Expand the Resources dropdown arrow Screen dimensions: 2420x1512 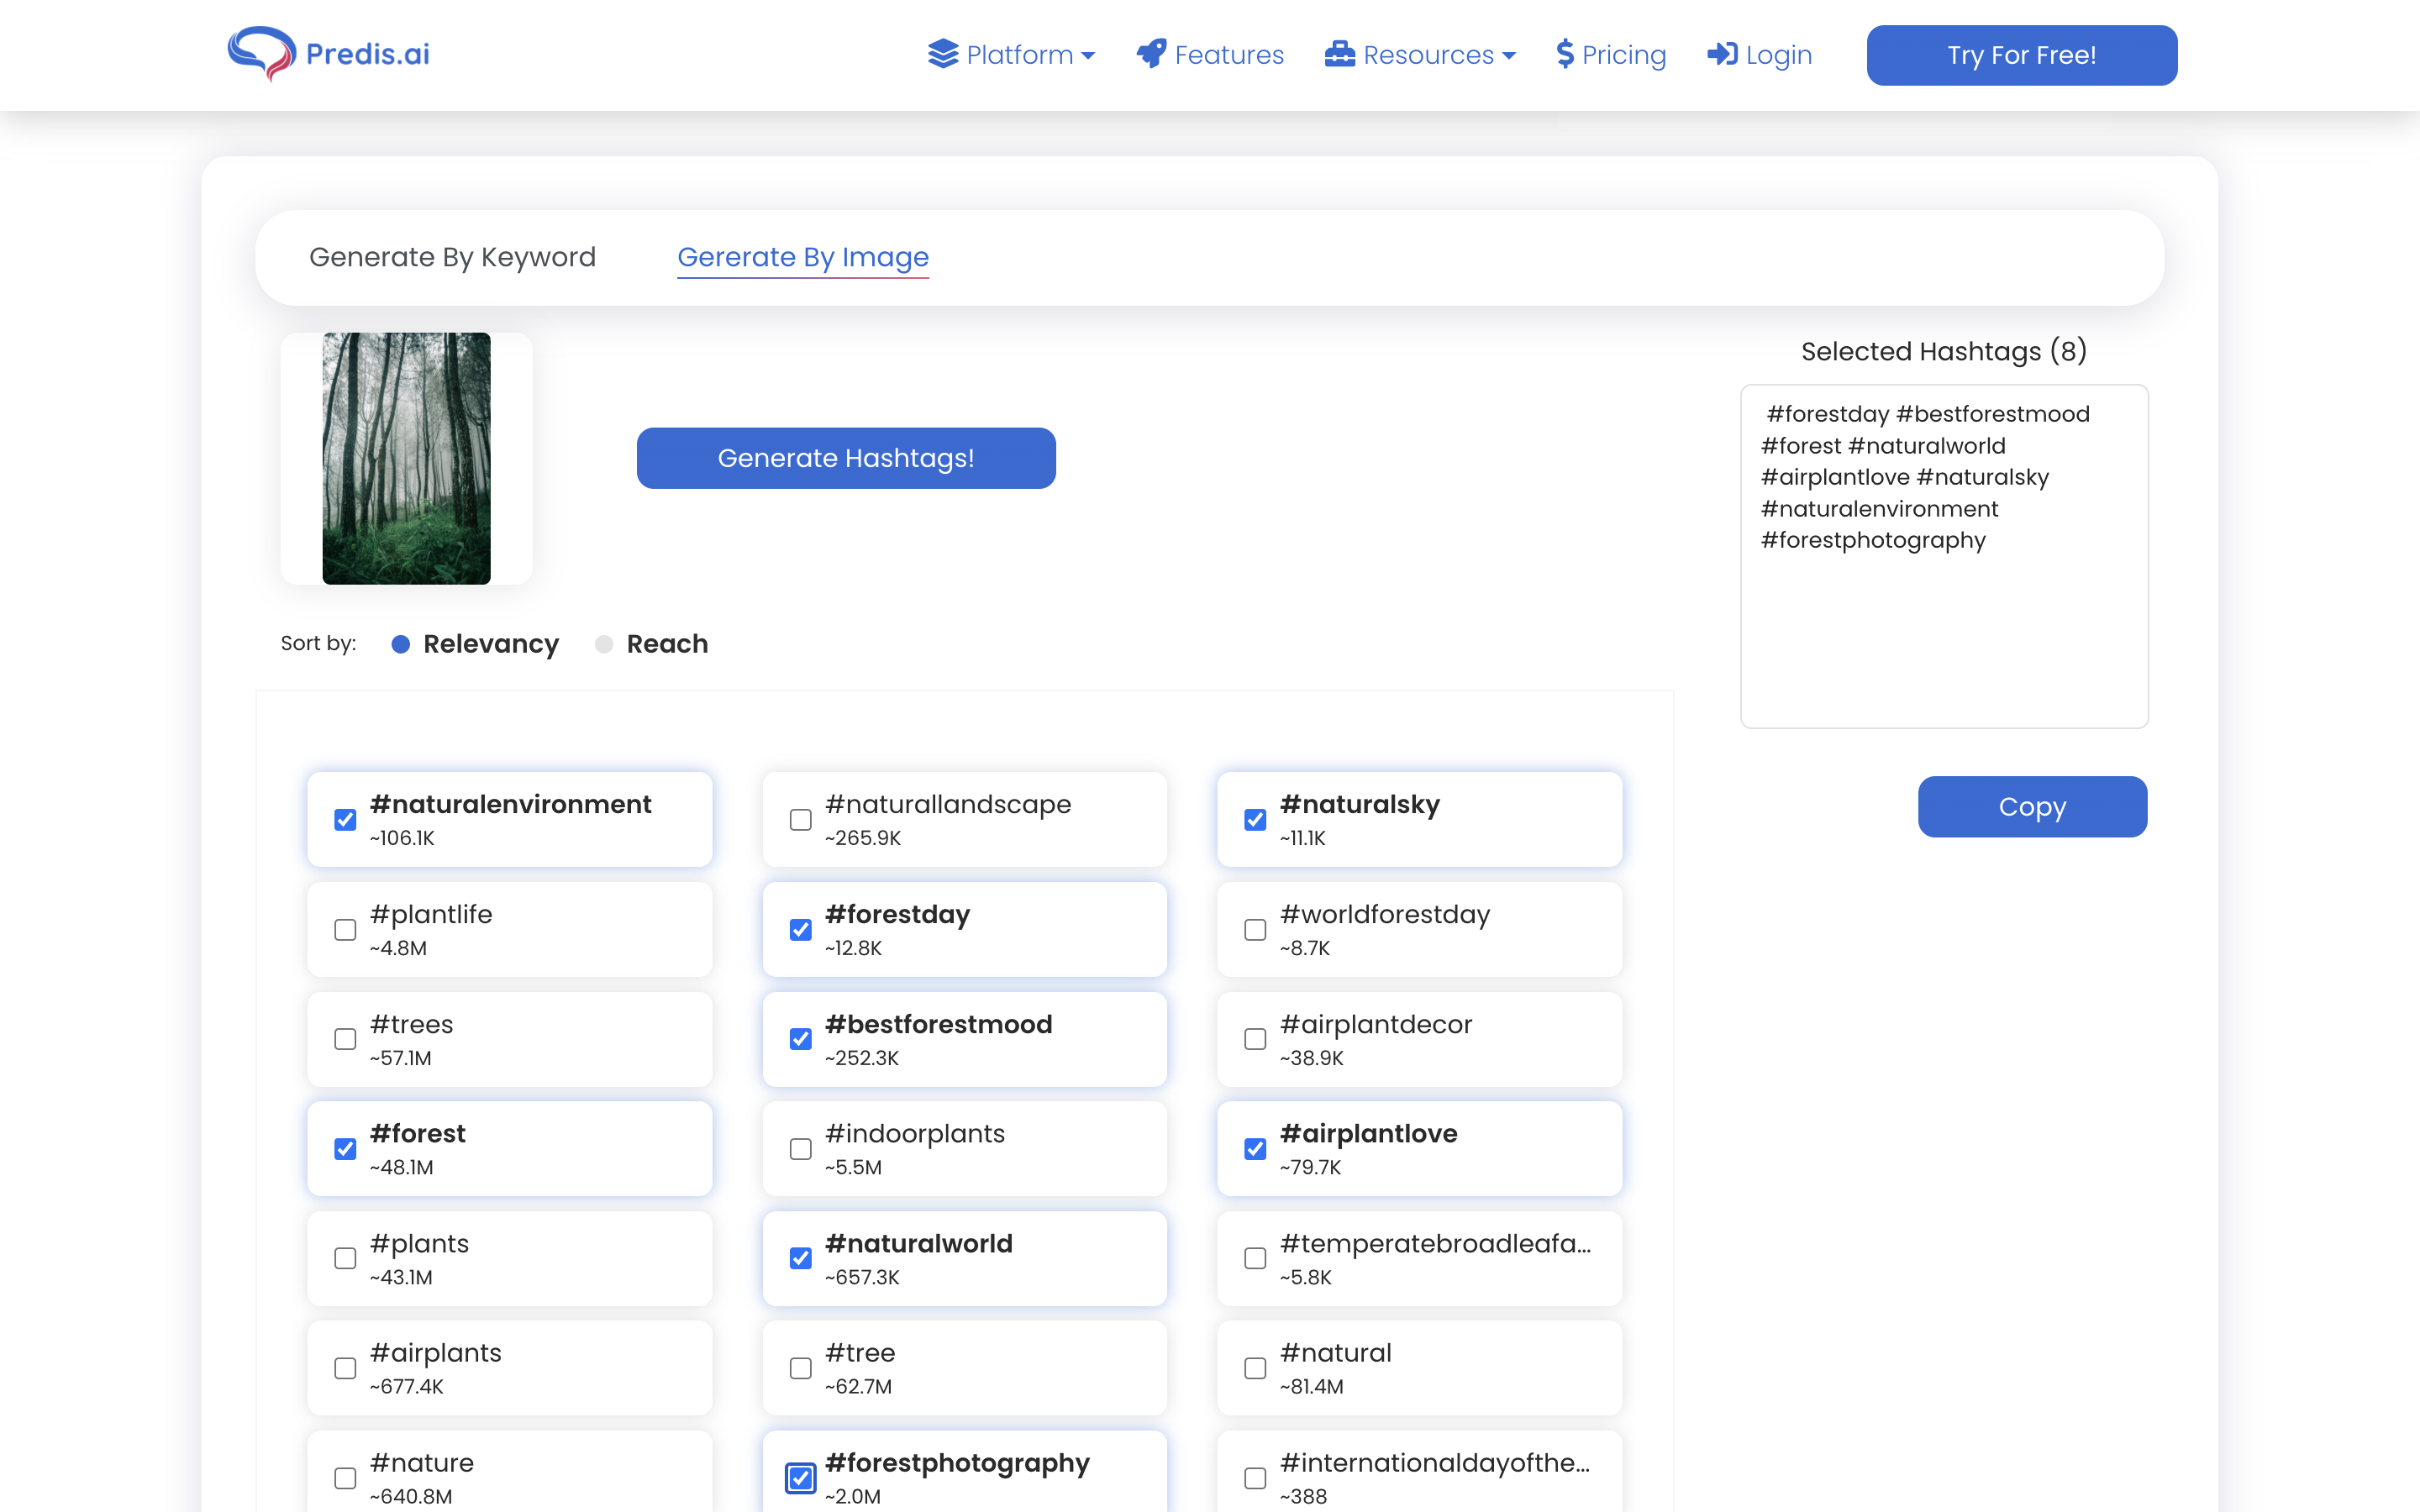click(1509, 56)
